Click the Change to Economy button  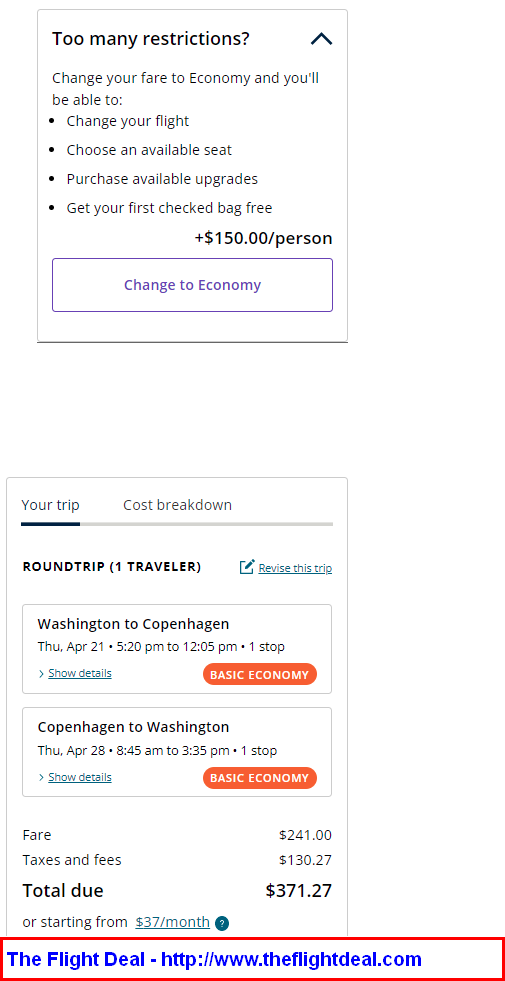click(x=192, y=285)
